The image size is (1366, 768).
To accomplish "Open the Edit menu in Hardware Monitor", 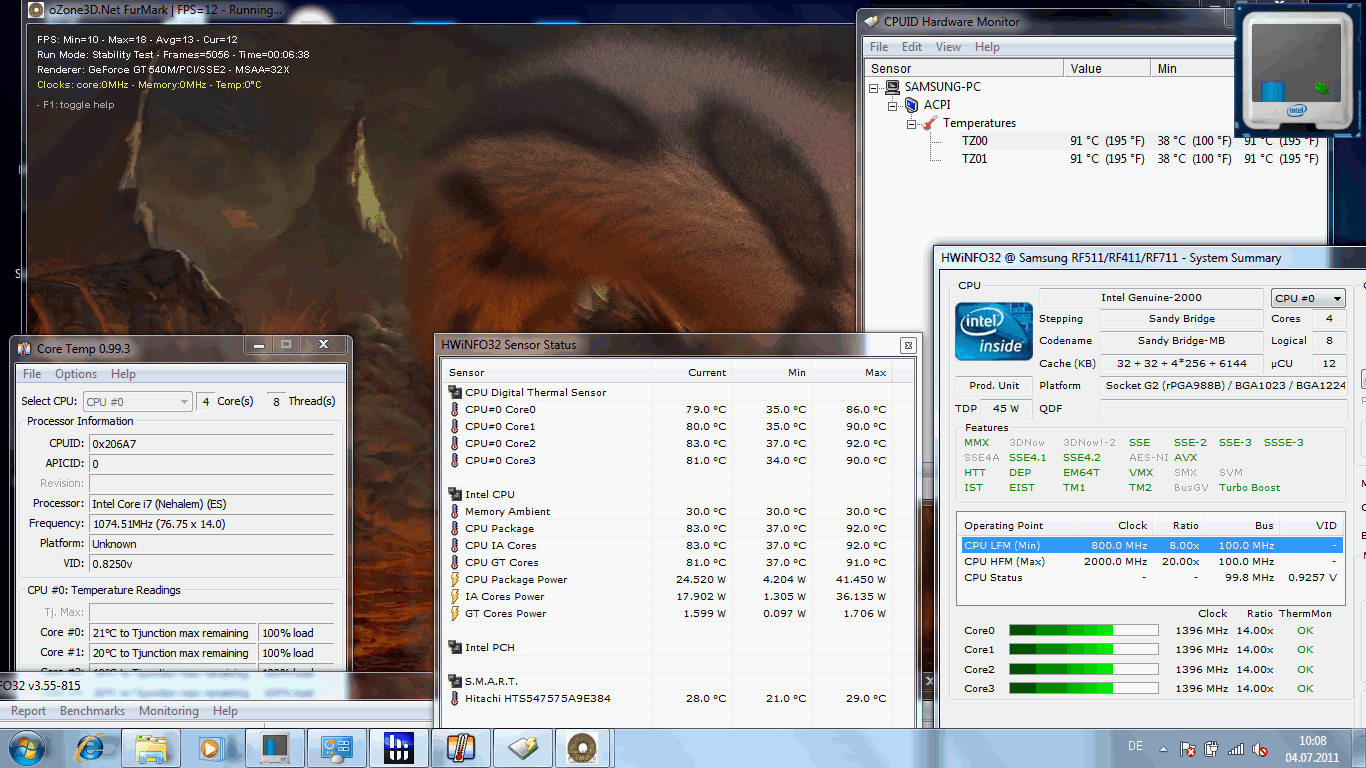I will [x=912, y=47].
